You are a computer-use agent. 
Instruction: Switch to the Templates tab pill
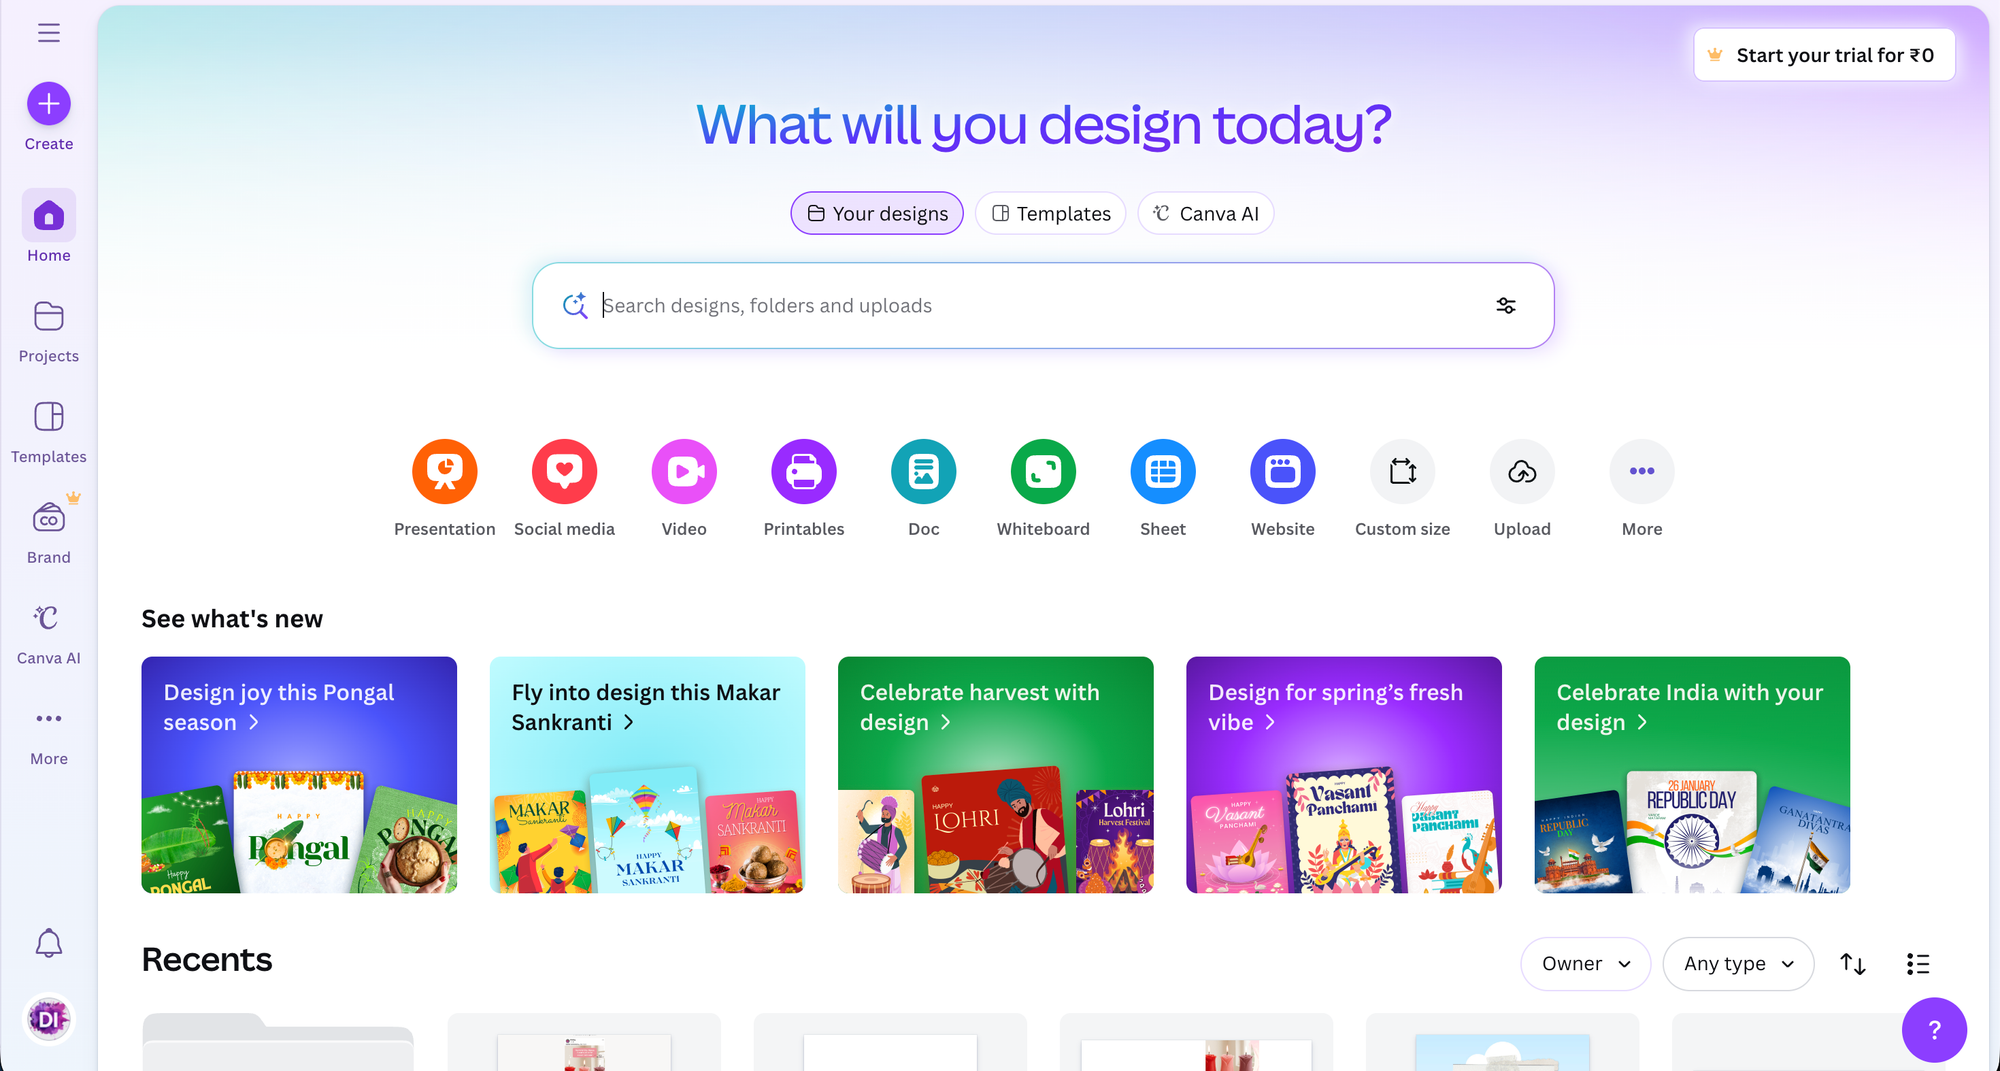(x=1050, y=213)
